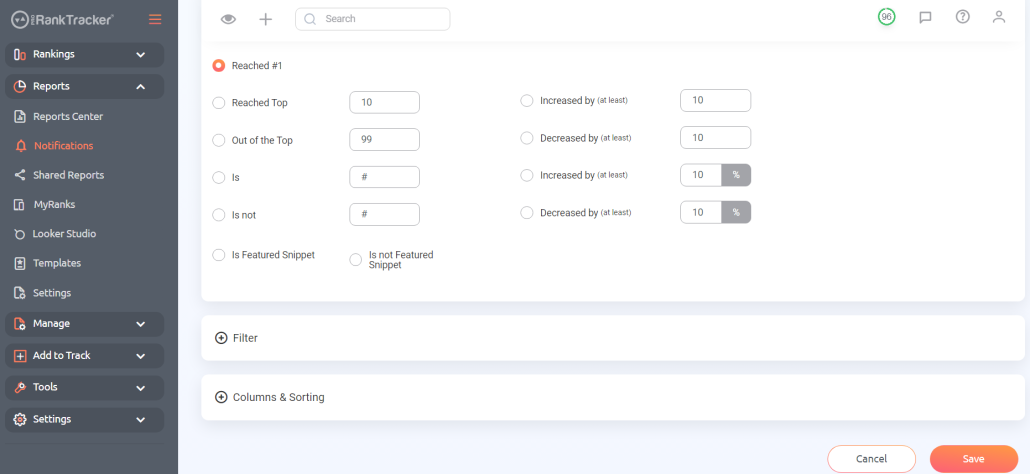Screen dimensions: 1030x474
Task: Expand the Manage menu chevron
Action: pyautogui.click(x=141, y=324)
